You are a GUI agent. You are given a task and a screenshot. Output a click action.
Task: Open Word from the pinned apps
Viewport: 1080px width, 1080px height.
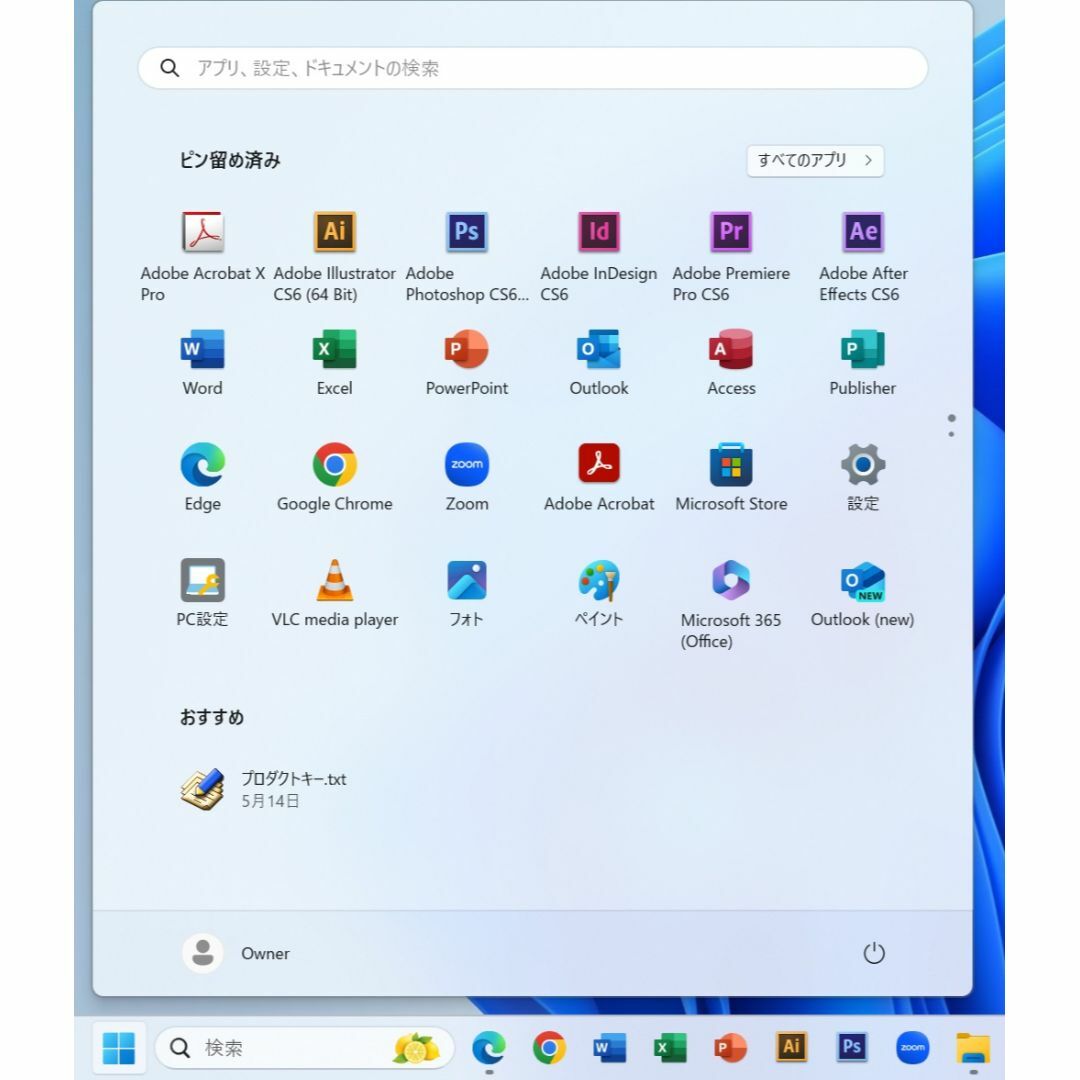pos(202,363)
